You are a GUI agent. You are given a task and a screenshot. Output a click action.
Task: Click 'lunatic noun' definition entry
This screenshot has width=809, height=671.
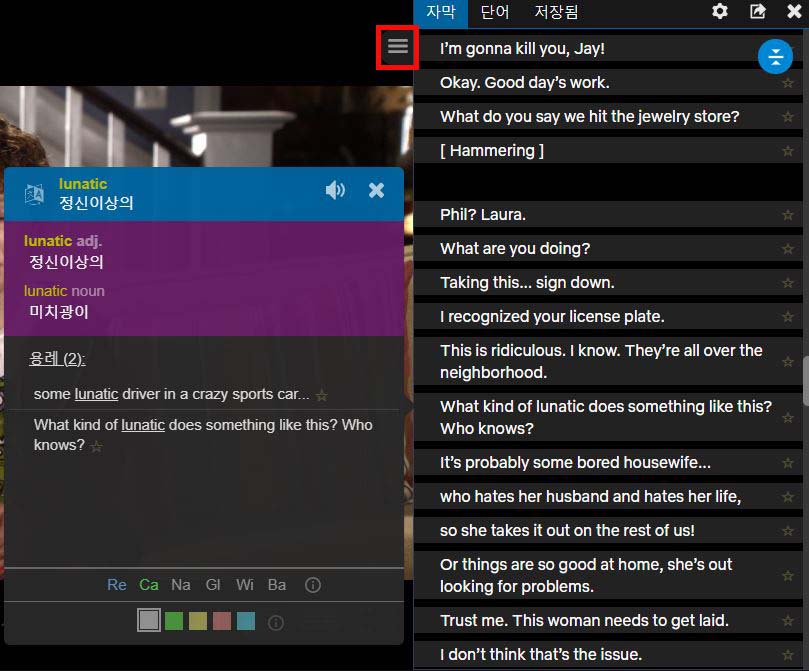(x=64, y=302)
